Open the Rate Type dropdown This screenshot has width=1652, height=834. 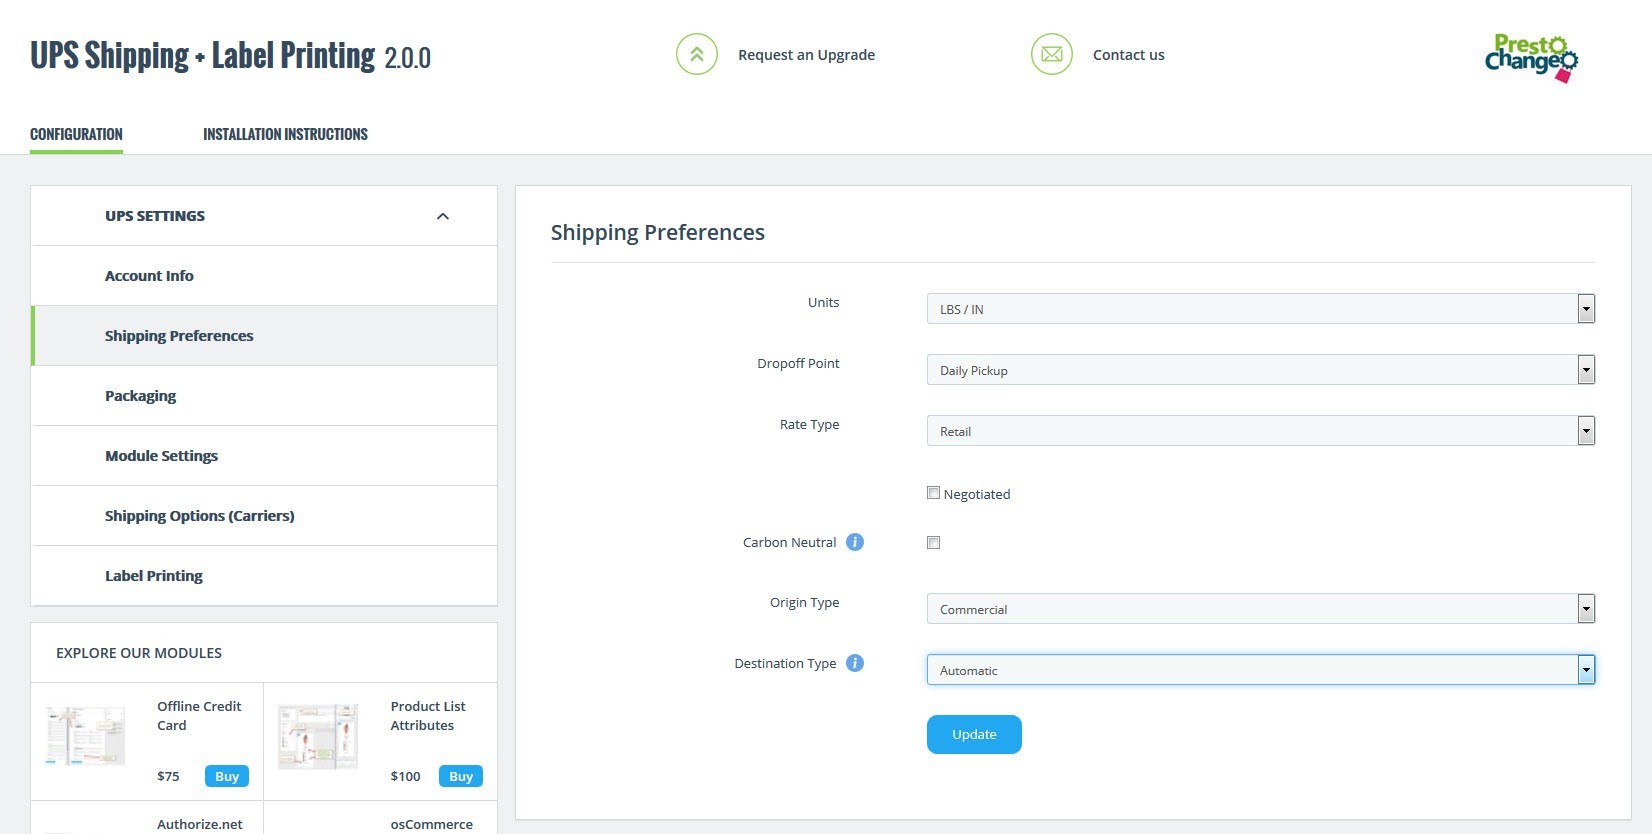coord(1261,431)
